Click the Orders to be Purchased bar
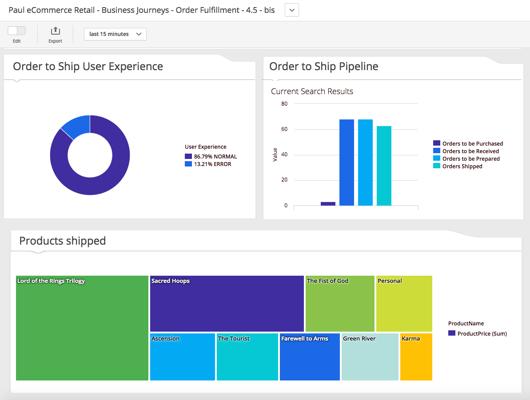Screen dimensions: 530x400 (x=328, y=204)
